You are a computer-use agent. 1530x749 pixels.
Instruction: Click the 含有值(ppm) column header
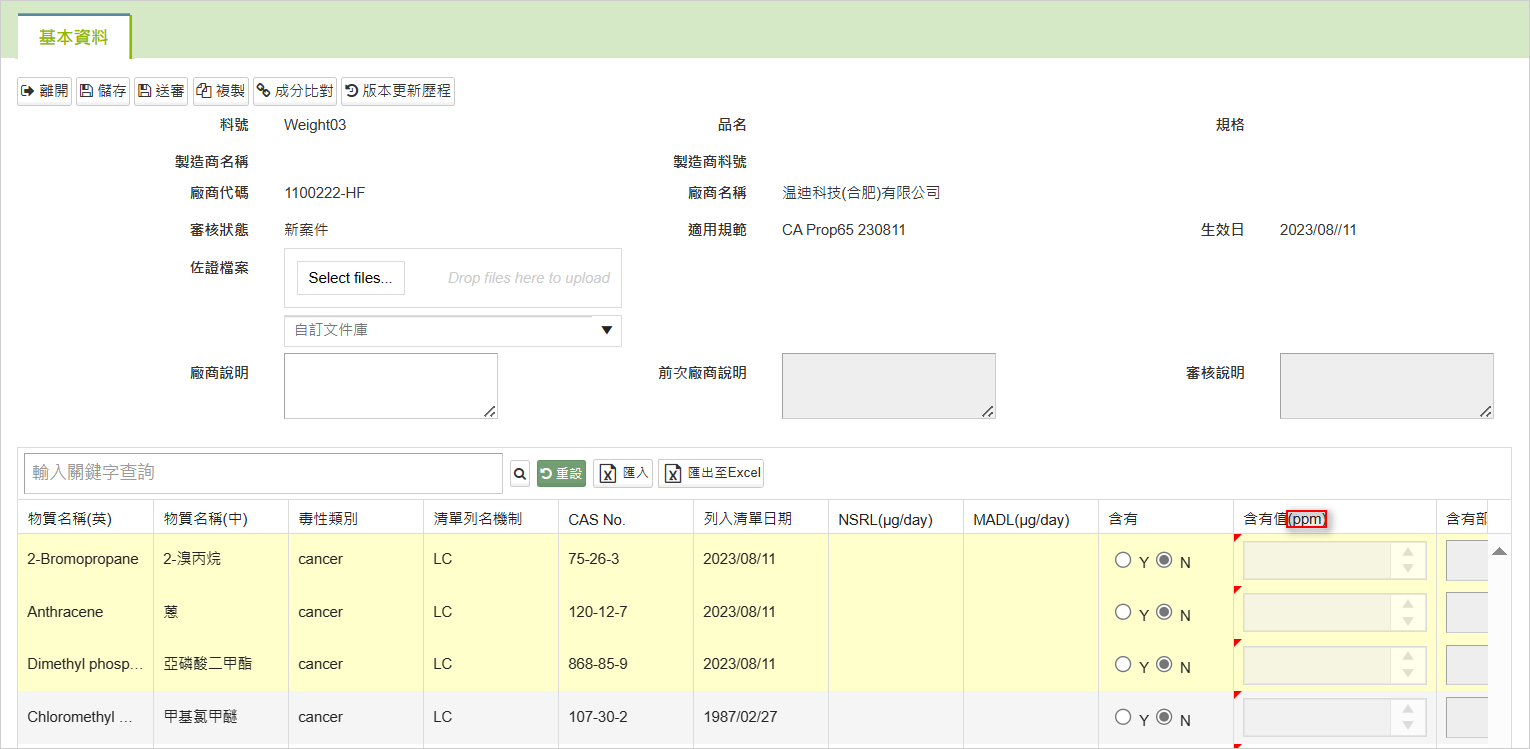coord(1334,518)
